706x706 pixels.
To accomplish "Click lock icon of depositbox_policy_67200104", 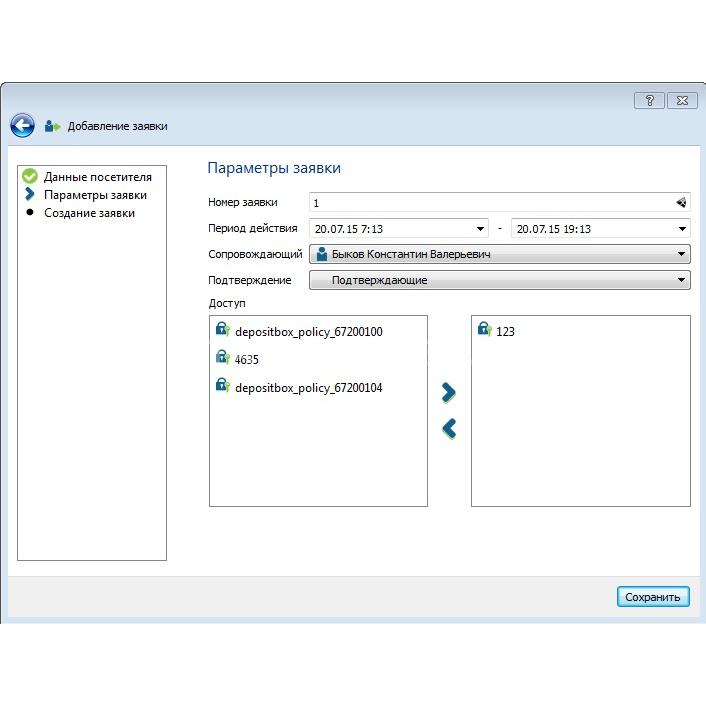I will click(222, 385).
